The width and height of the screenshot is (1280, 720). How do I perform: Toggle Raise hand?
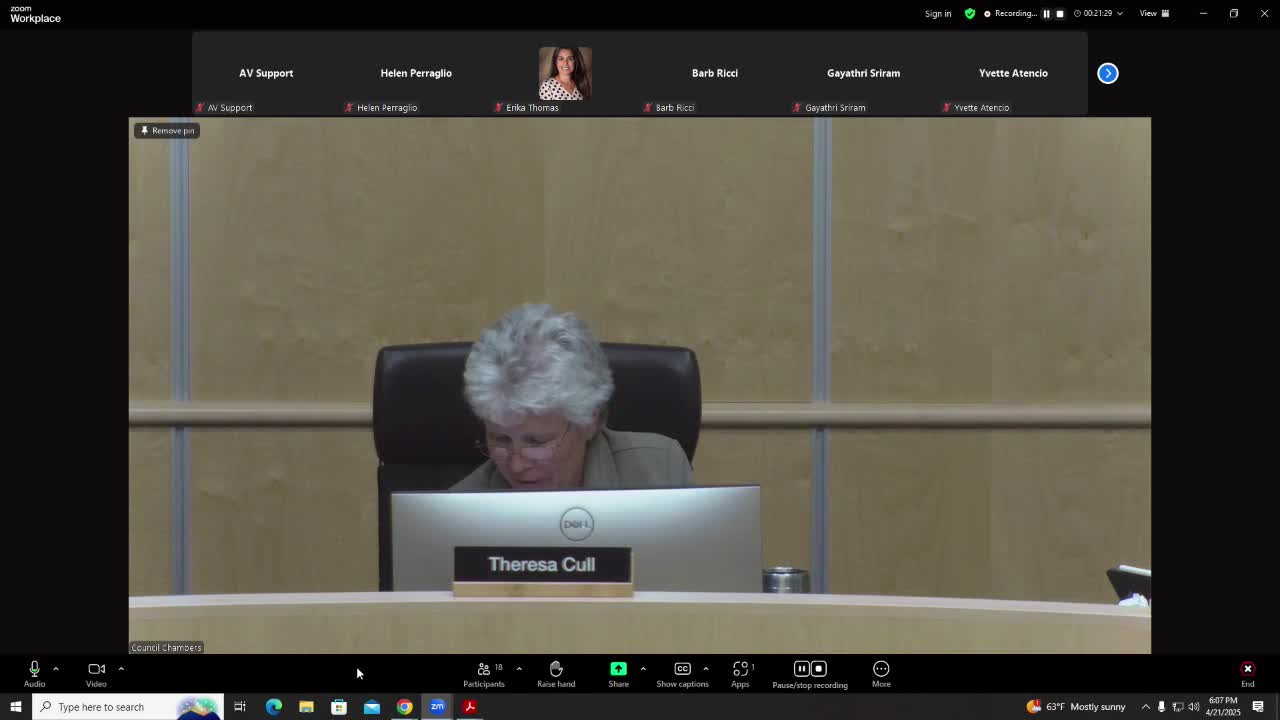click(x=556, y=674)
